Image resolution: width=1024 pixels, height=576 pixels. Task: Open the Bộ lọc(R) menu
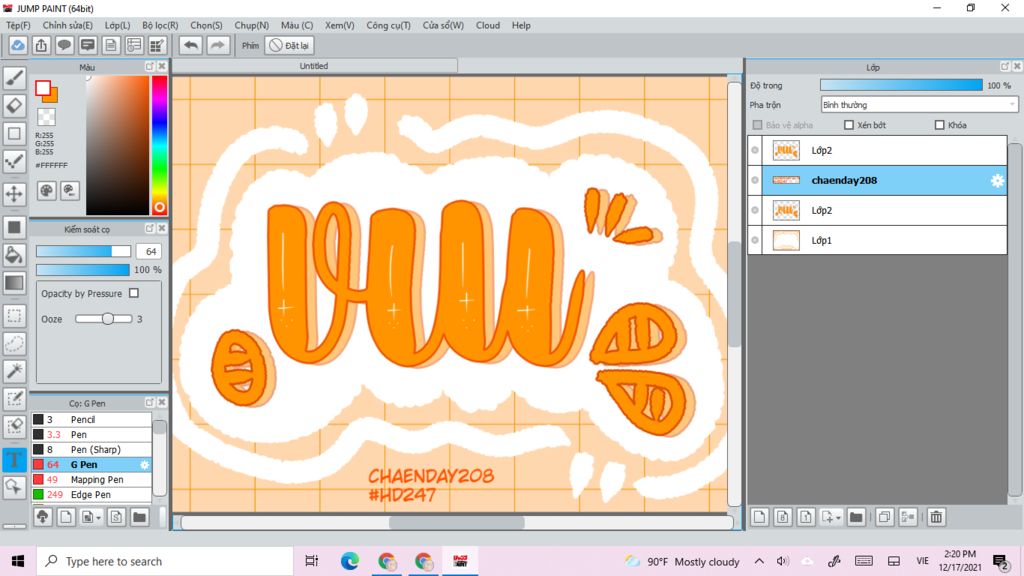160,25
